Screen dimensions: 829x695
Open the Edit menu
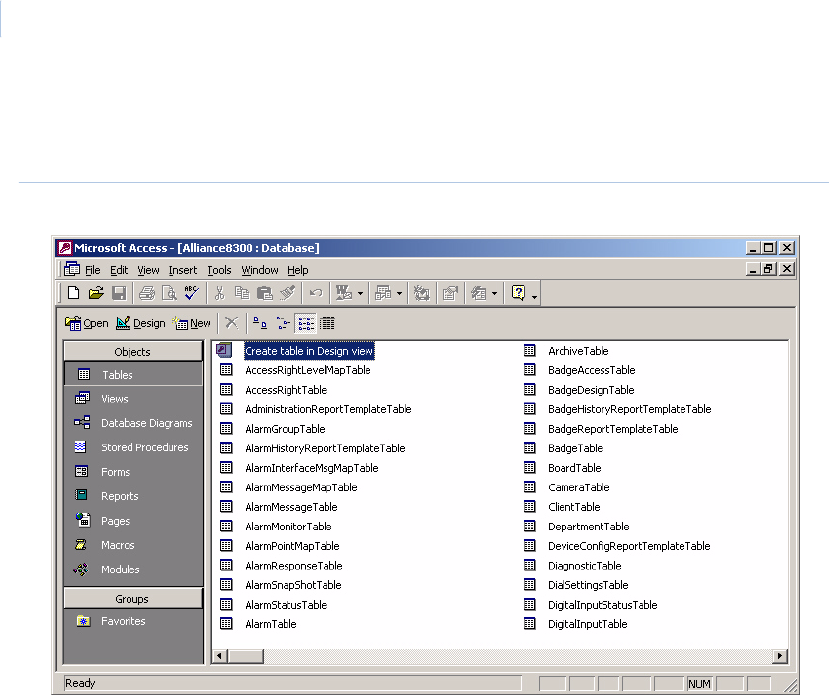pos(119,270)
